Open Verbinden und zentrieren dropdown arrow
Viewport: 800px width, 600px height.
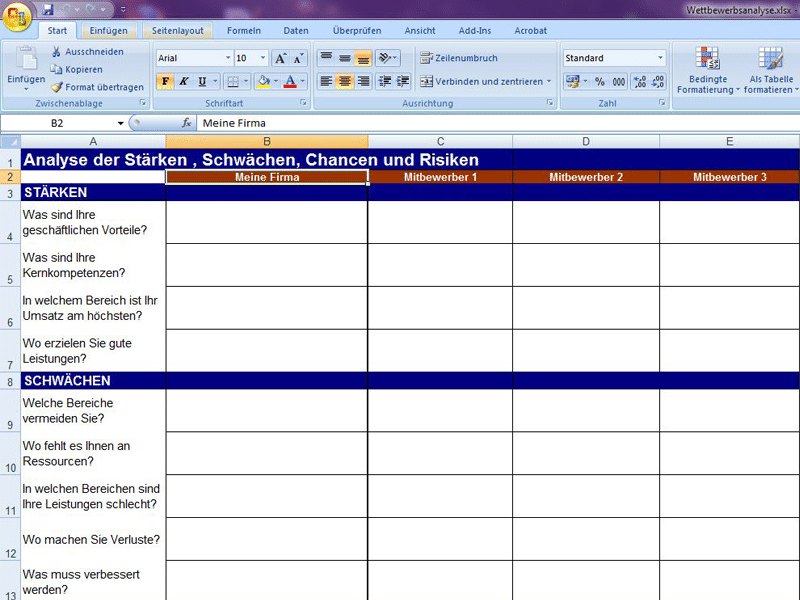coord(549,82)
